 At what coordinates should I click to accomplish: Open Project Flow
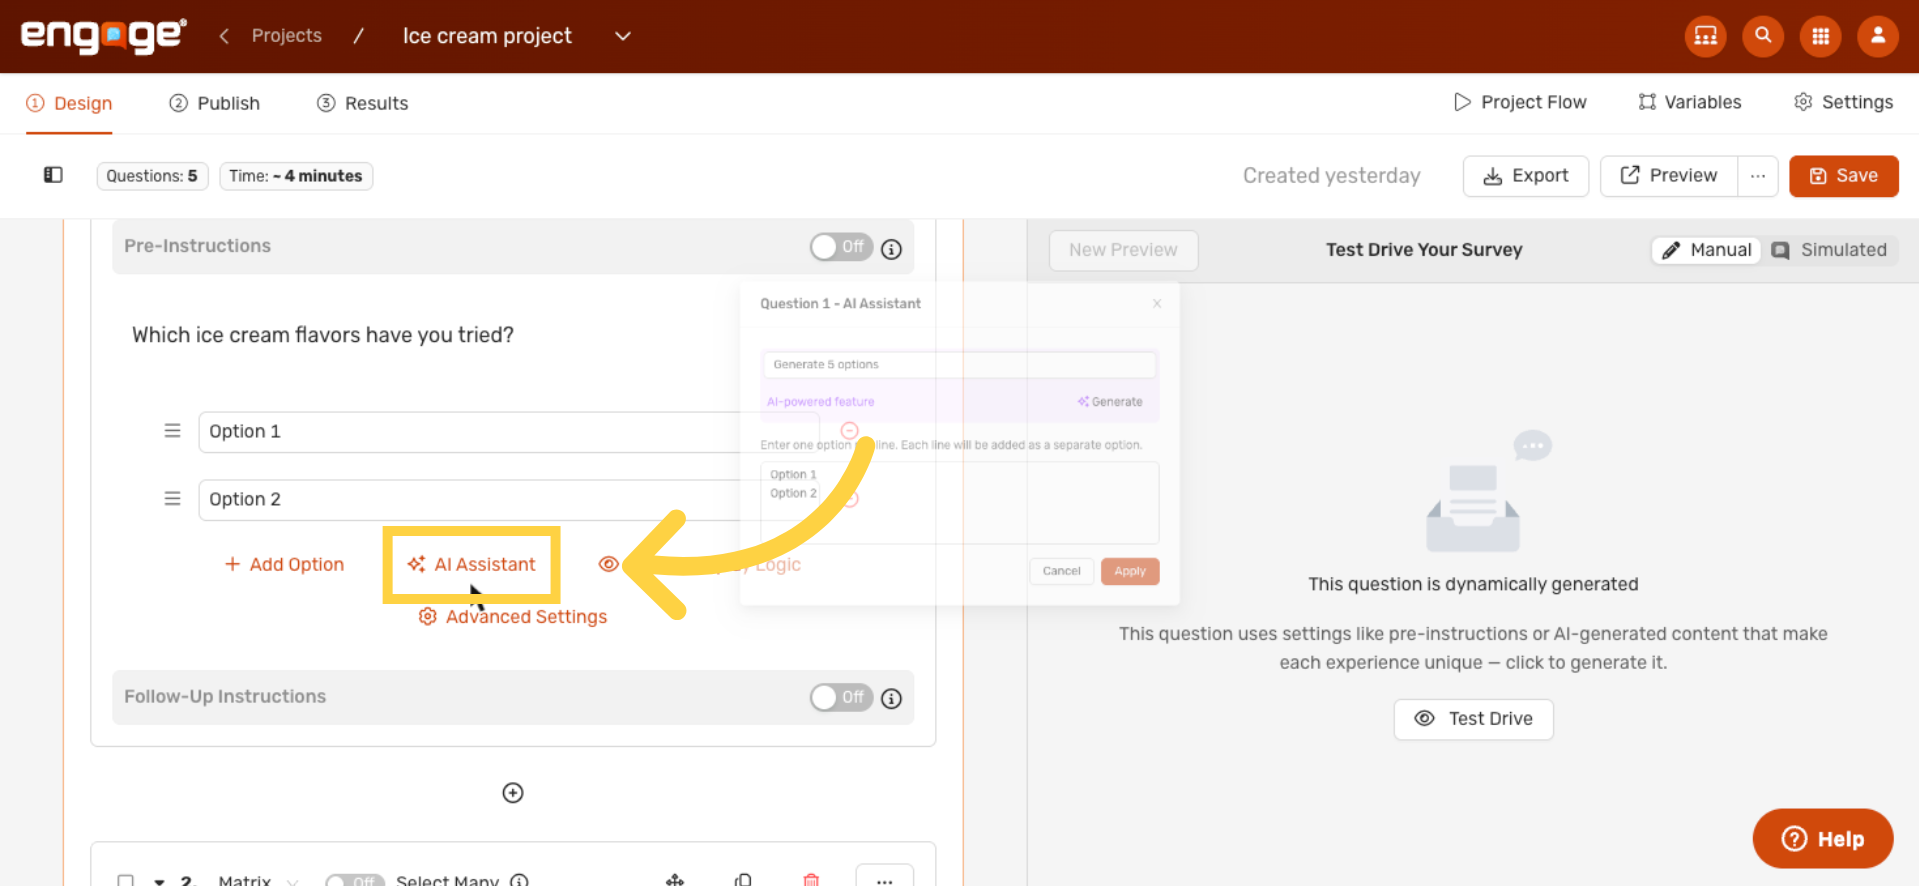(x=1520, y=102)
